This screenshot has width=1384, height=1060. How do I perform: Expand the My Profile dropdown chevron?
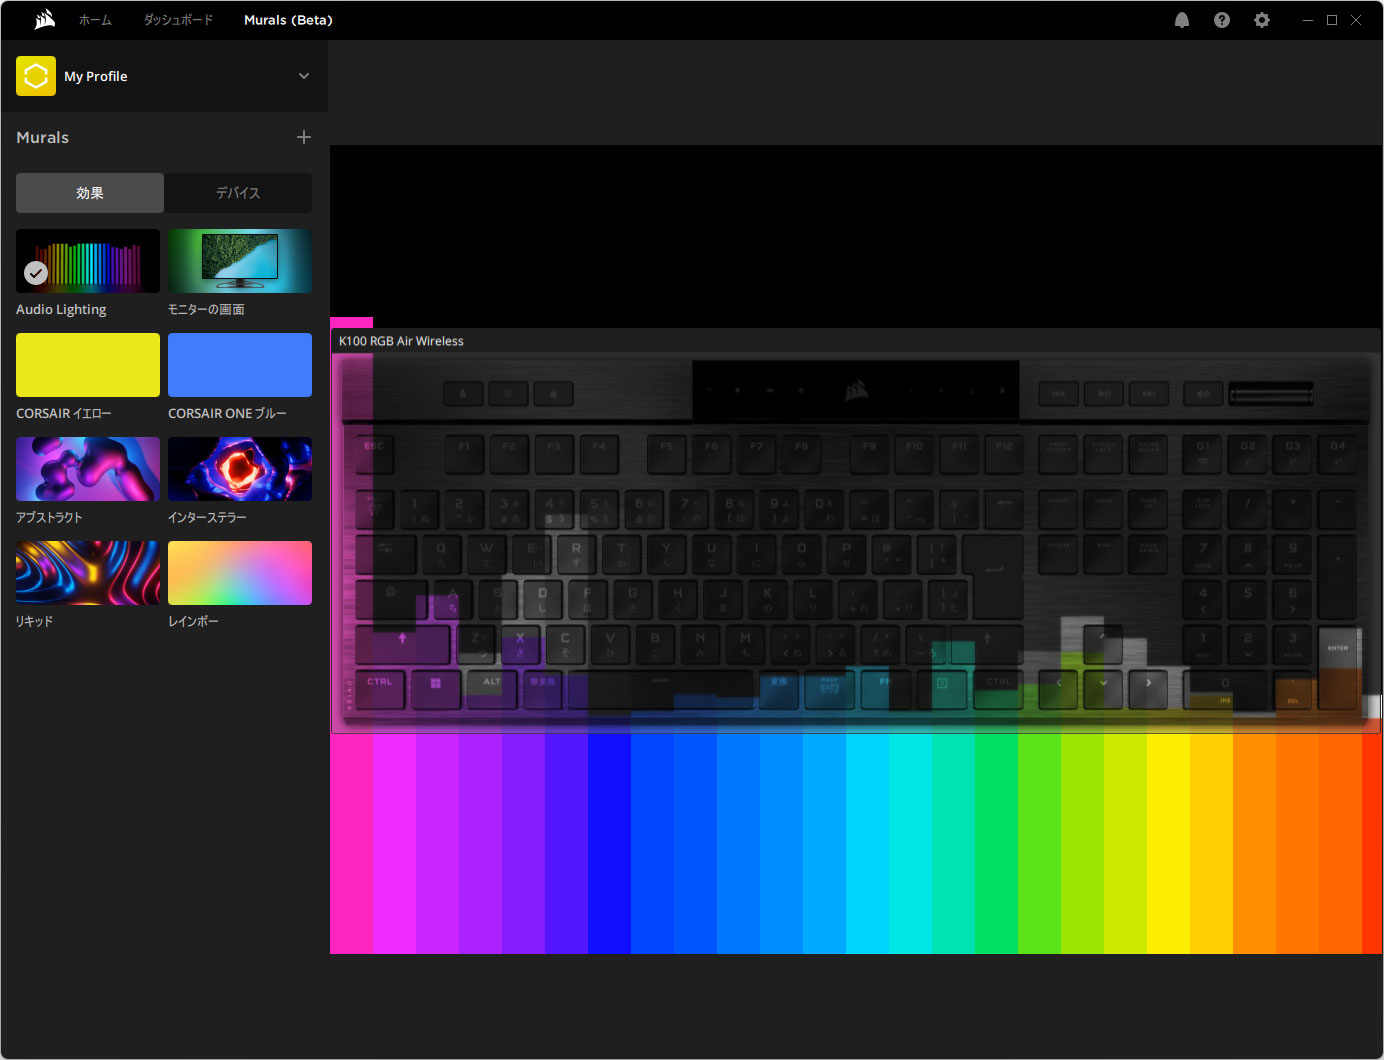pos(304,76)
